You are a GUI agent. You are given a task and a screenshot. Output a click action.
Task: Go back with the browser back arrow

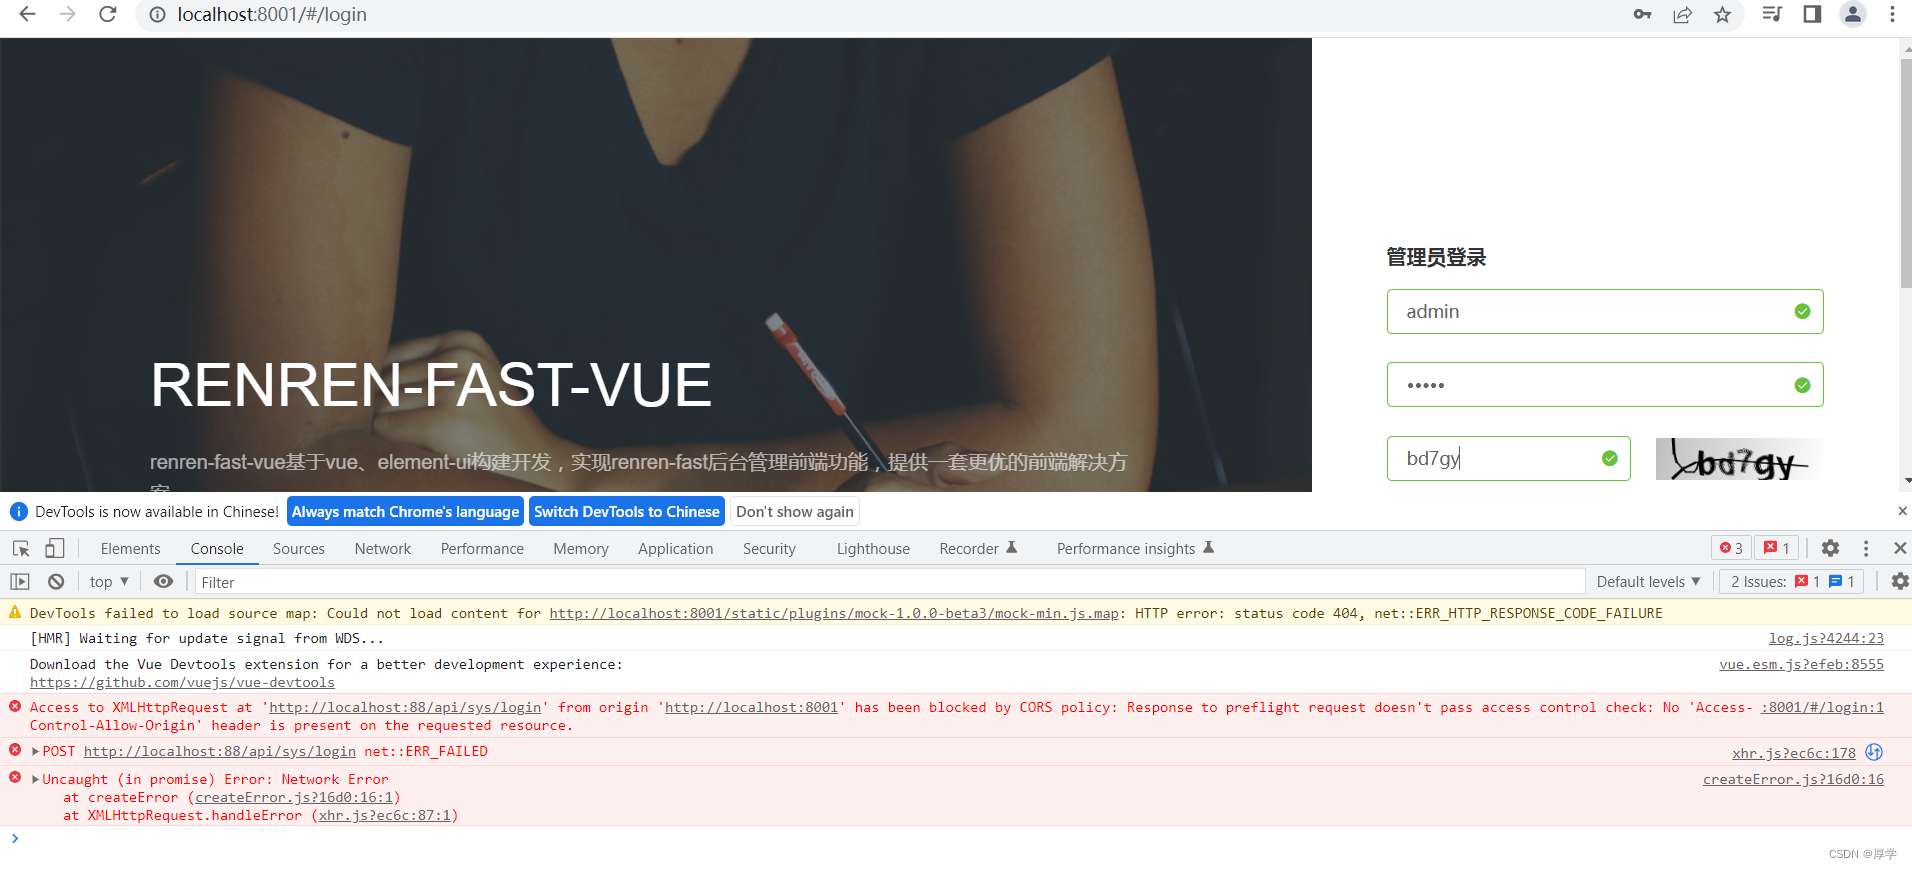pyautogui.click(x=27, y=14)
